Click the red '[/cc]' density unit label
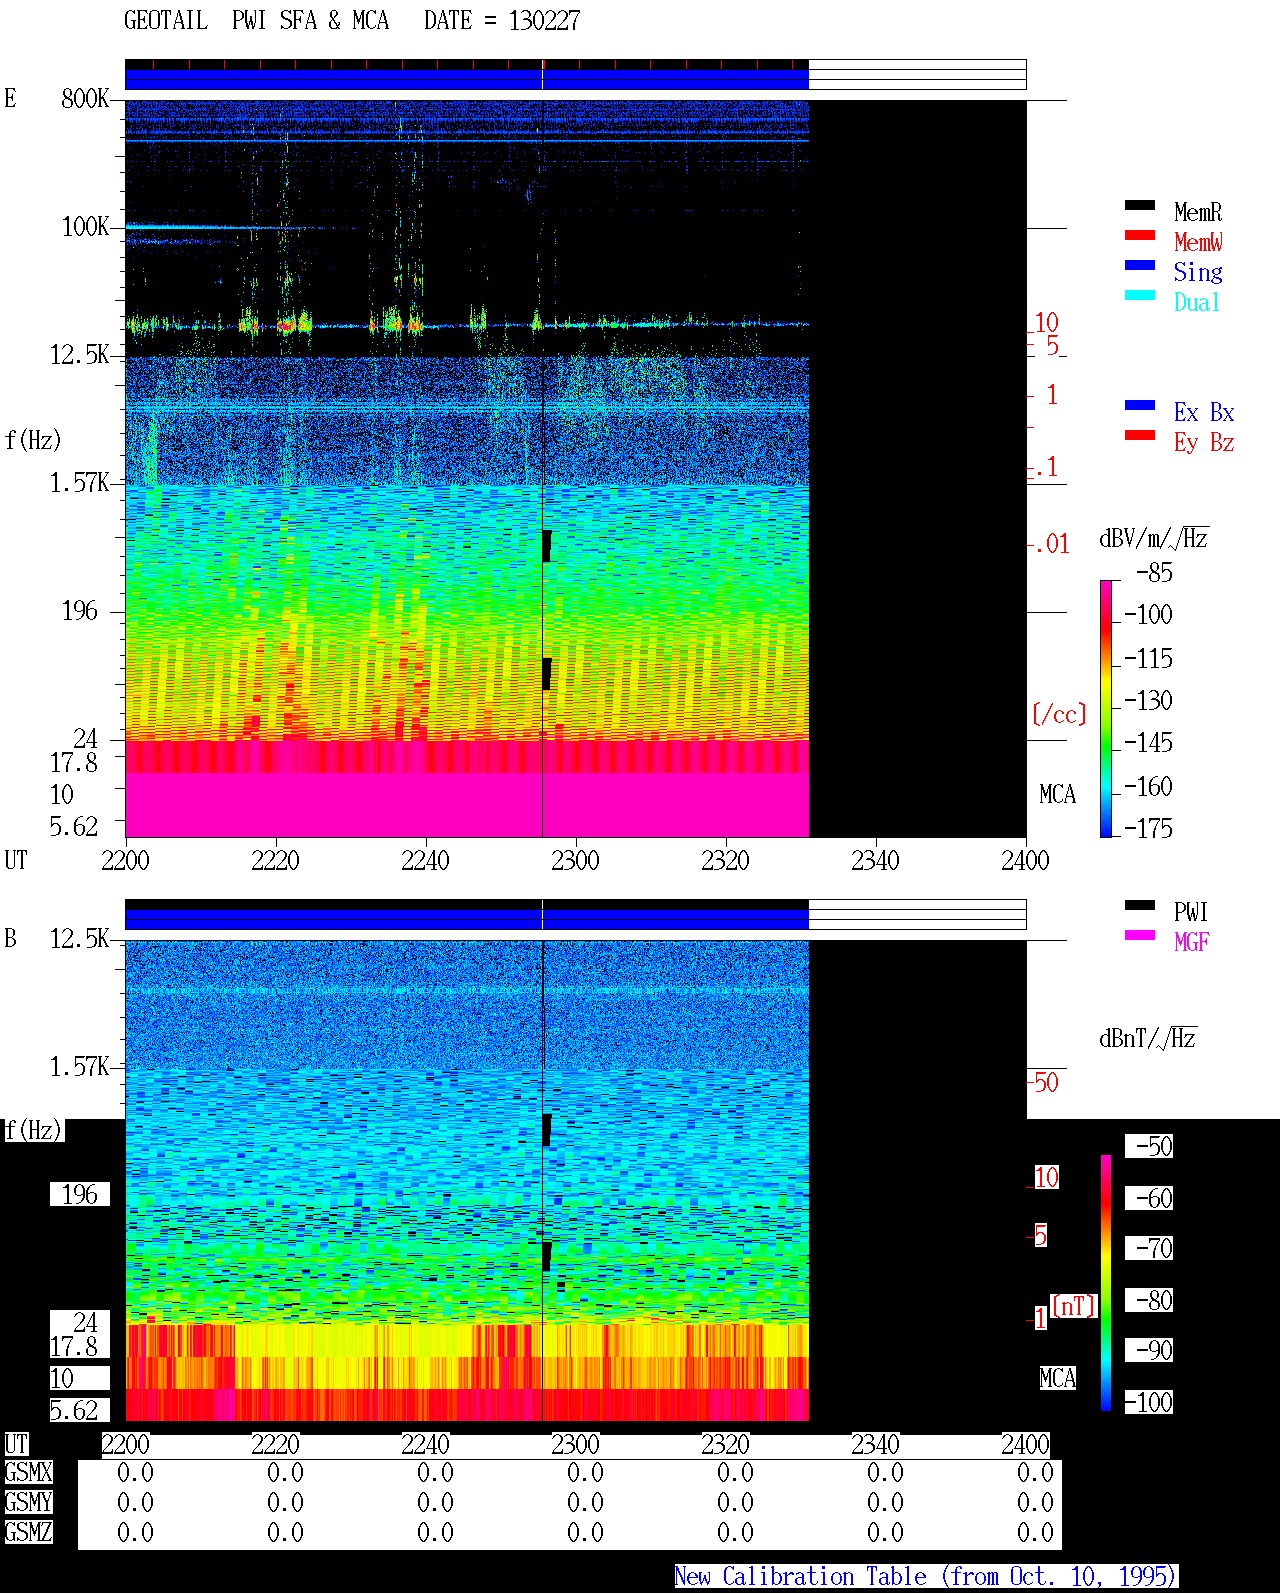Screen dimensions: 1280x1593 click(1059, 714)
